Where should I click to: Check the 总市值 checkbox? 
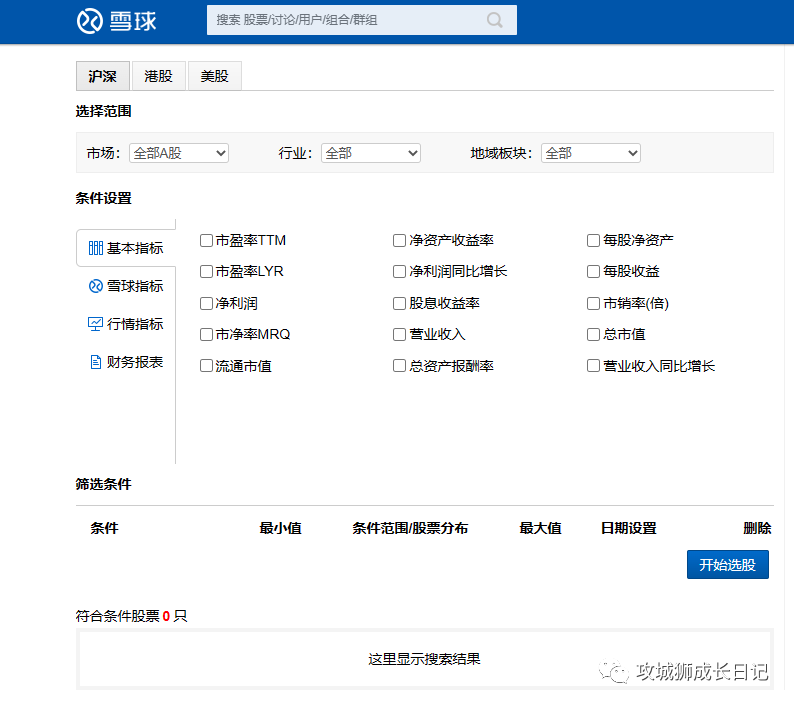point(594,334)
